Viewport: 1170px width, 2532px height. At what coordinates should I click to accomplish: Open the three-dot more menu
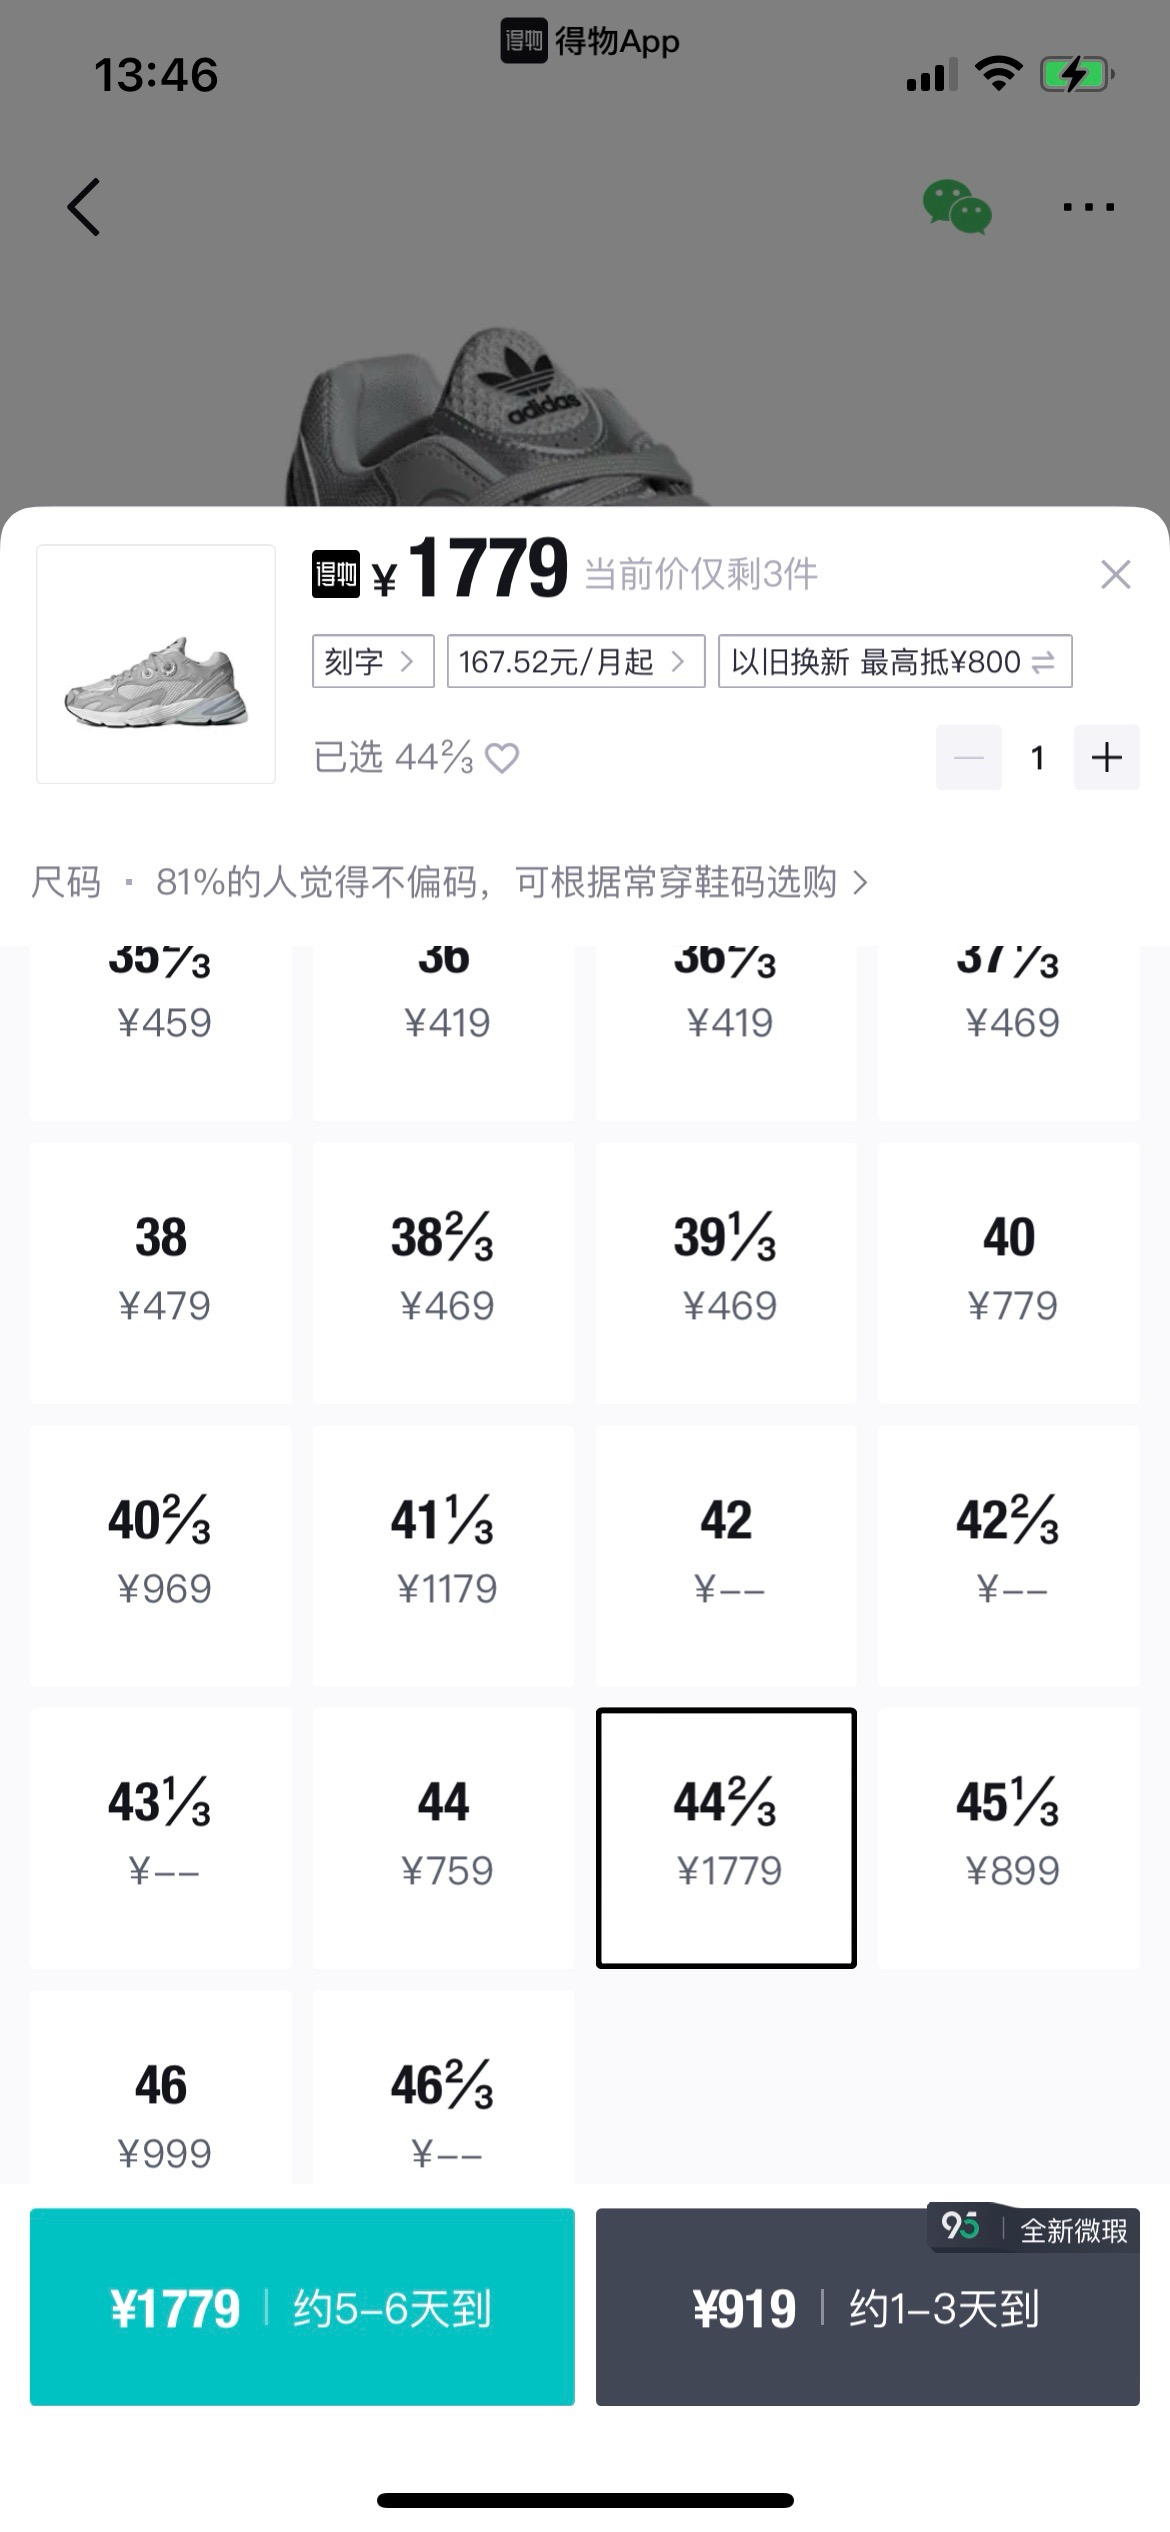tap(1088, 207)
